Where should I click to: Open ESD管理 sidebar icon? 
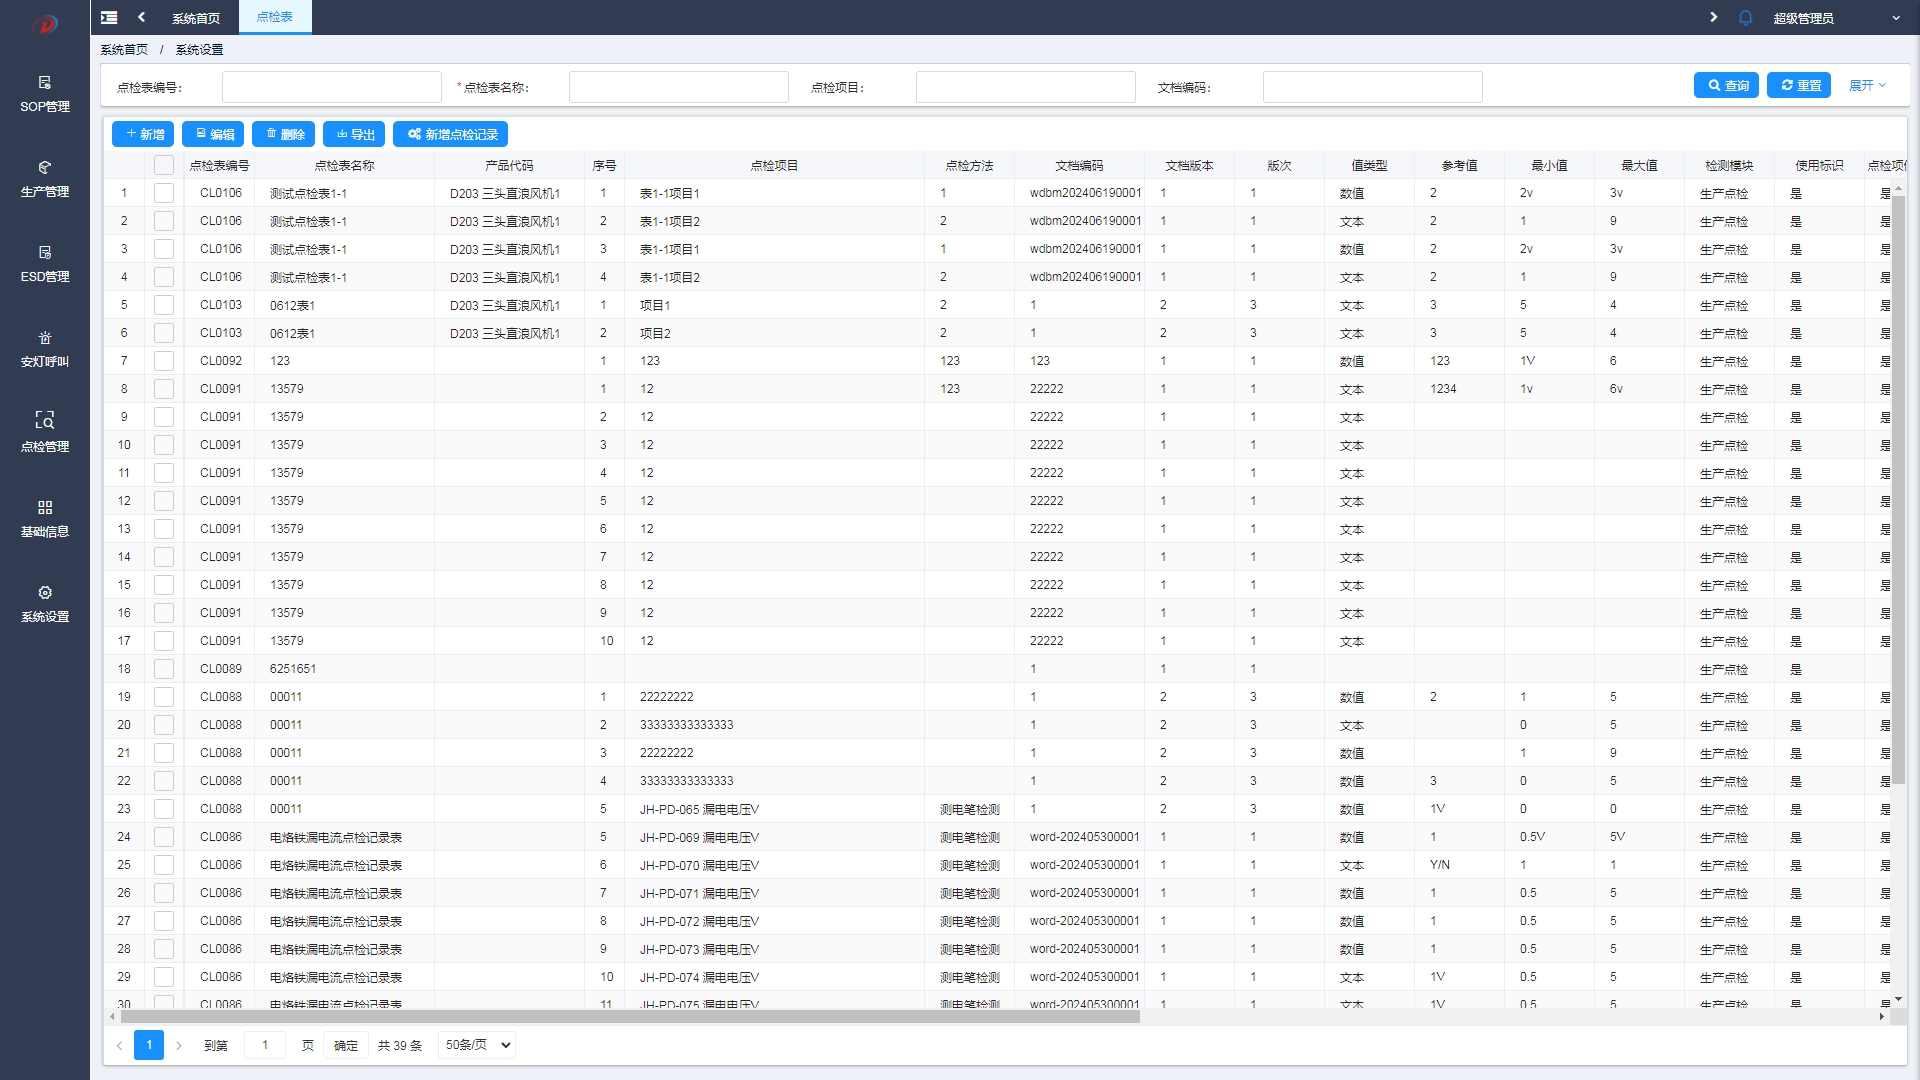point(45,253)
